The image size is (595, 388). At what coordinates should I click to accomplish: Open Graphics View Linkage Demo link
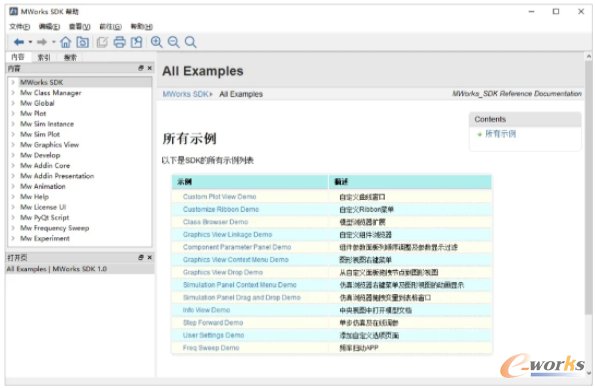[x=227, y=235]
